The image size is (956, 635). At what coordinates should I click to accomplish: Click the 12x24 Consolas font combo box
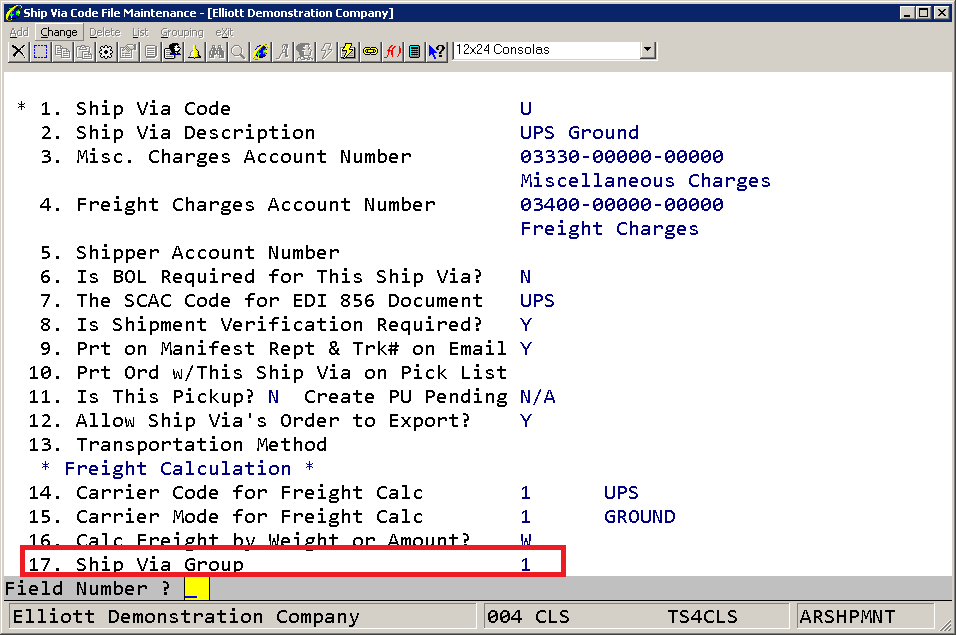point(554,50)
